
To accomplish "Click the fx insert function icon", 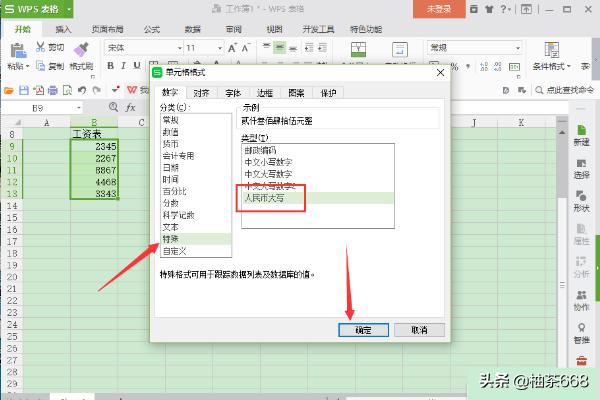I will [x=130, y=106].
